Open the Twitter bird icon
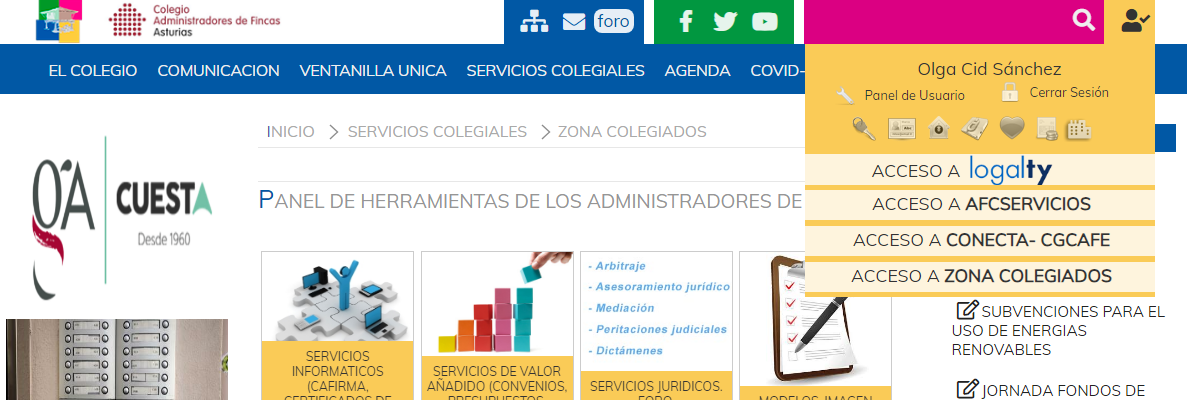This screenshot has height=400, width=1187. (x=725, y=21)
